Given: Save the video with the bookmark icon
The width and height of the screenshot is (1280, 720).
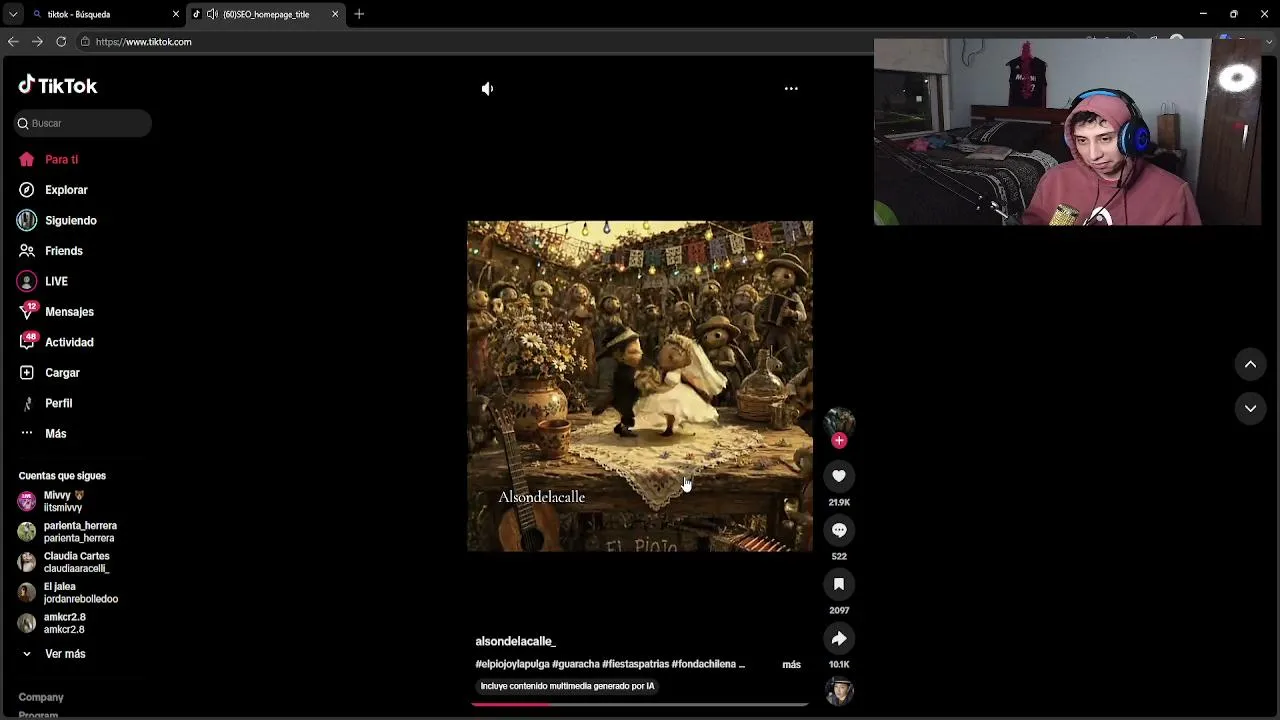Looking at the screenshot, I should [x=839, y=584].
